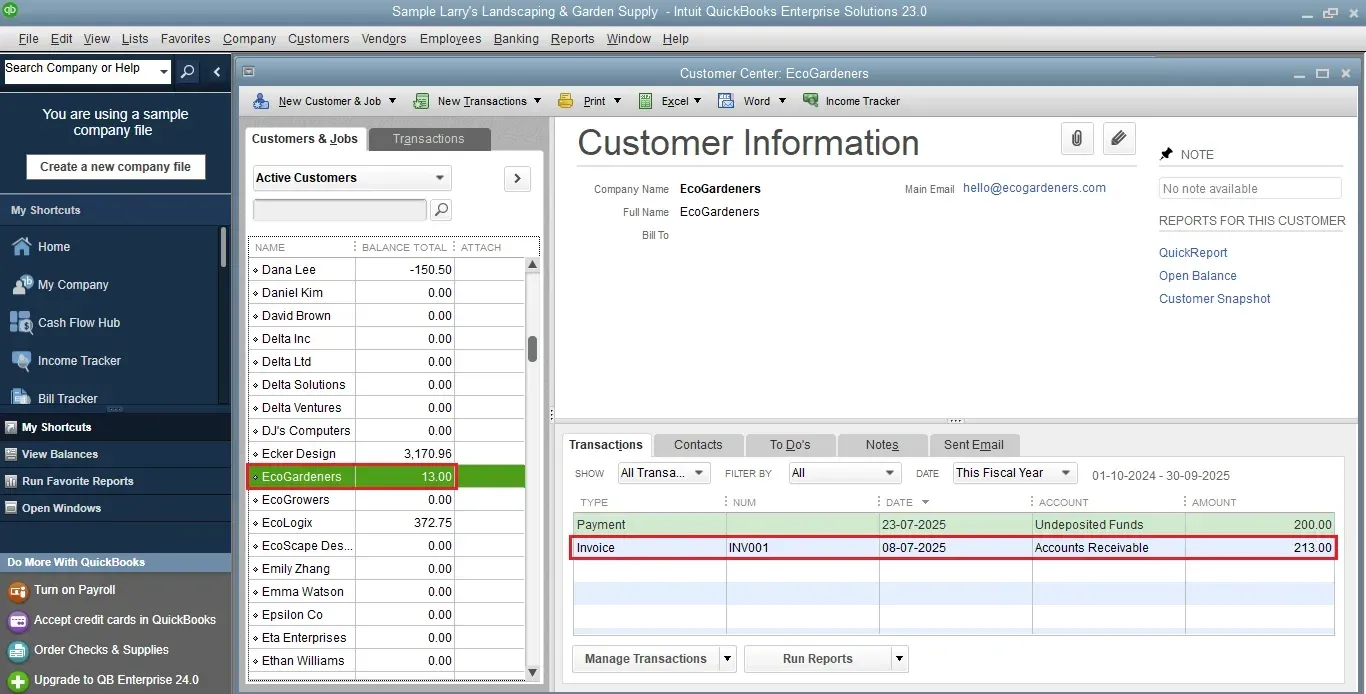Select the Dana Lee customer row
Viewport: 1366px width, 694px height.
(387, 270)
